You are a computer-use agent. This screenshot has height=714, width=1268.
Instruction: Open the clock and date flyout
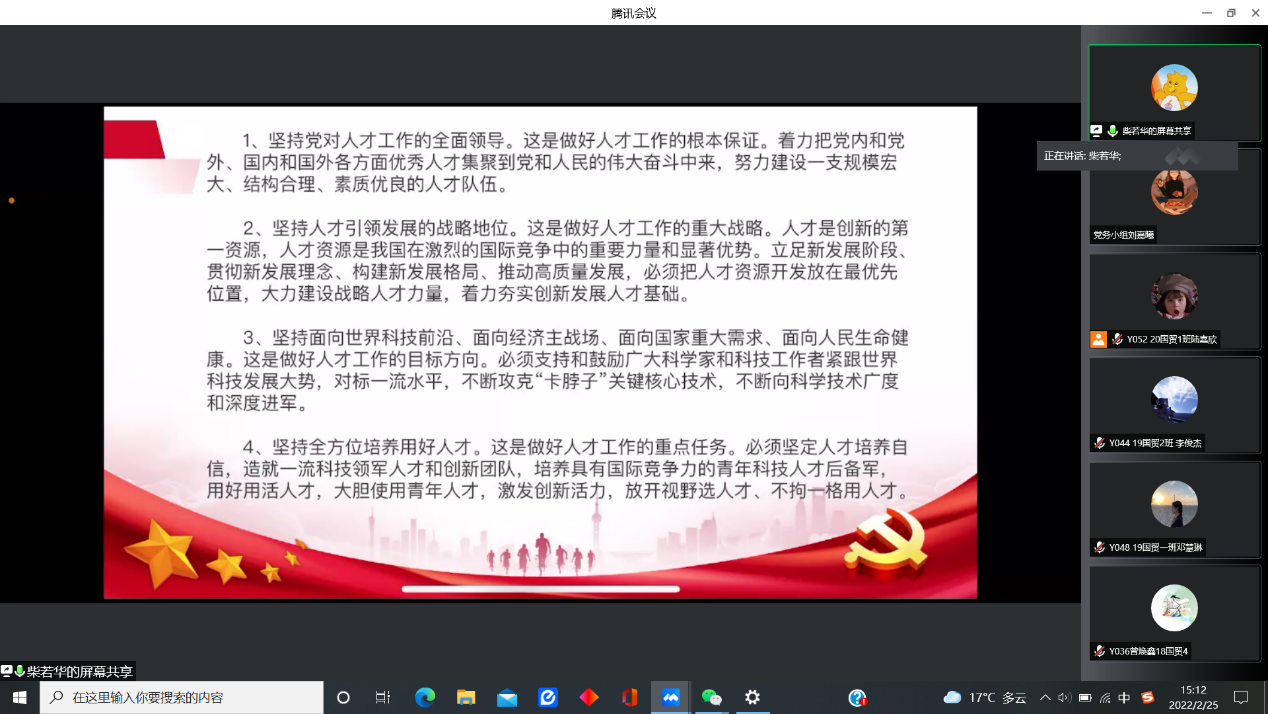[1194, 697]
